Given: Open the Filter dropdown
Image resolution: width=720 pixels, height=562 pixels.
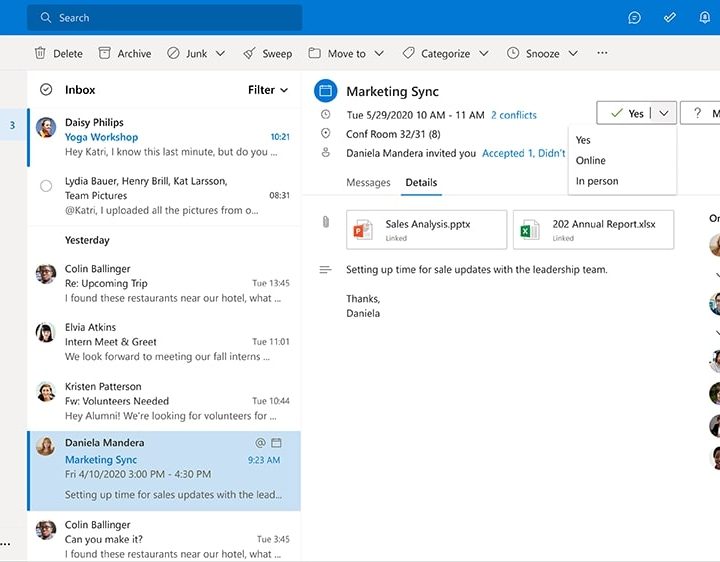Looking at the screenshot, I should pyautogui.click(x=268, y=90).
